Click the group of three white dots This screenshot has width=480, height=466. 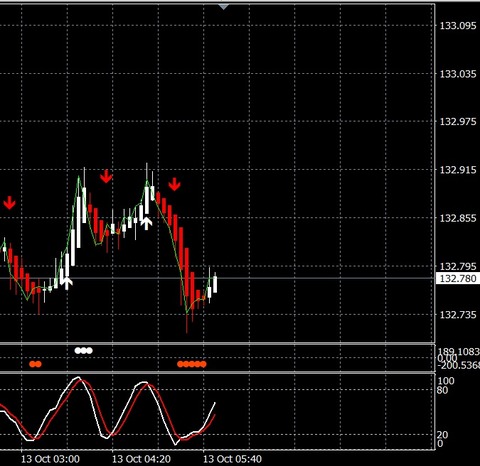click(x=84, y=350)
